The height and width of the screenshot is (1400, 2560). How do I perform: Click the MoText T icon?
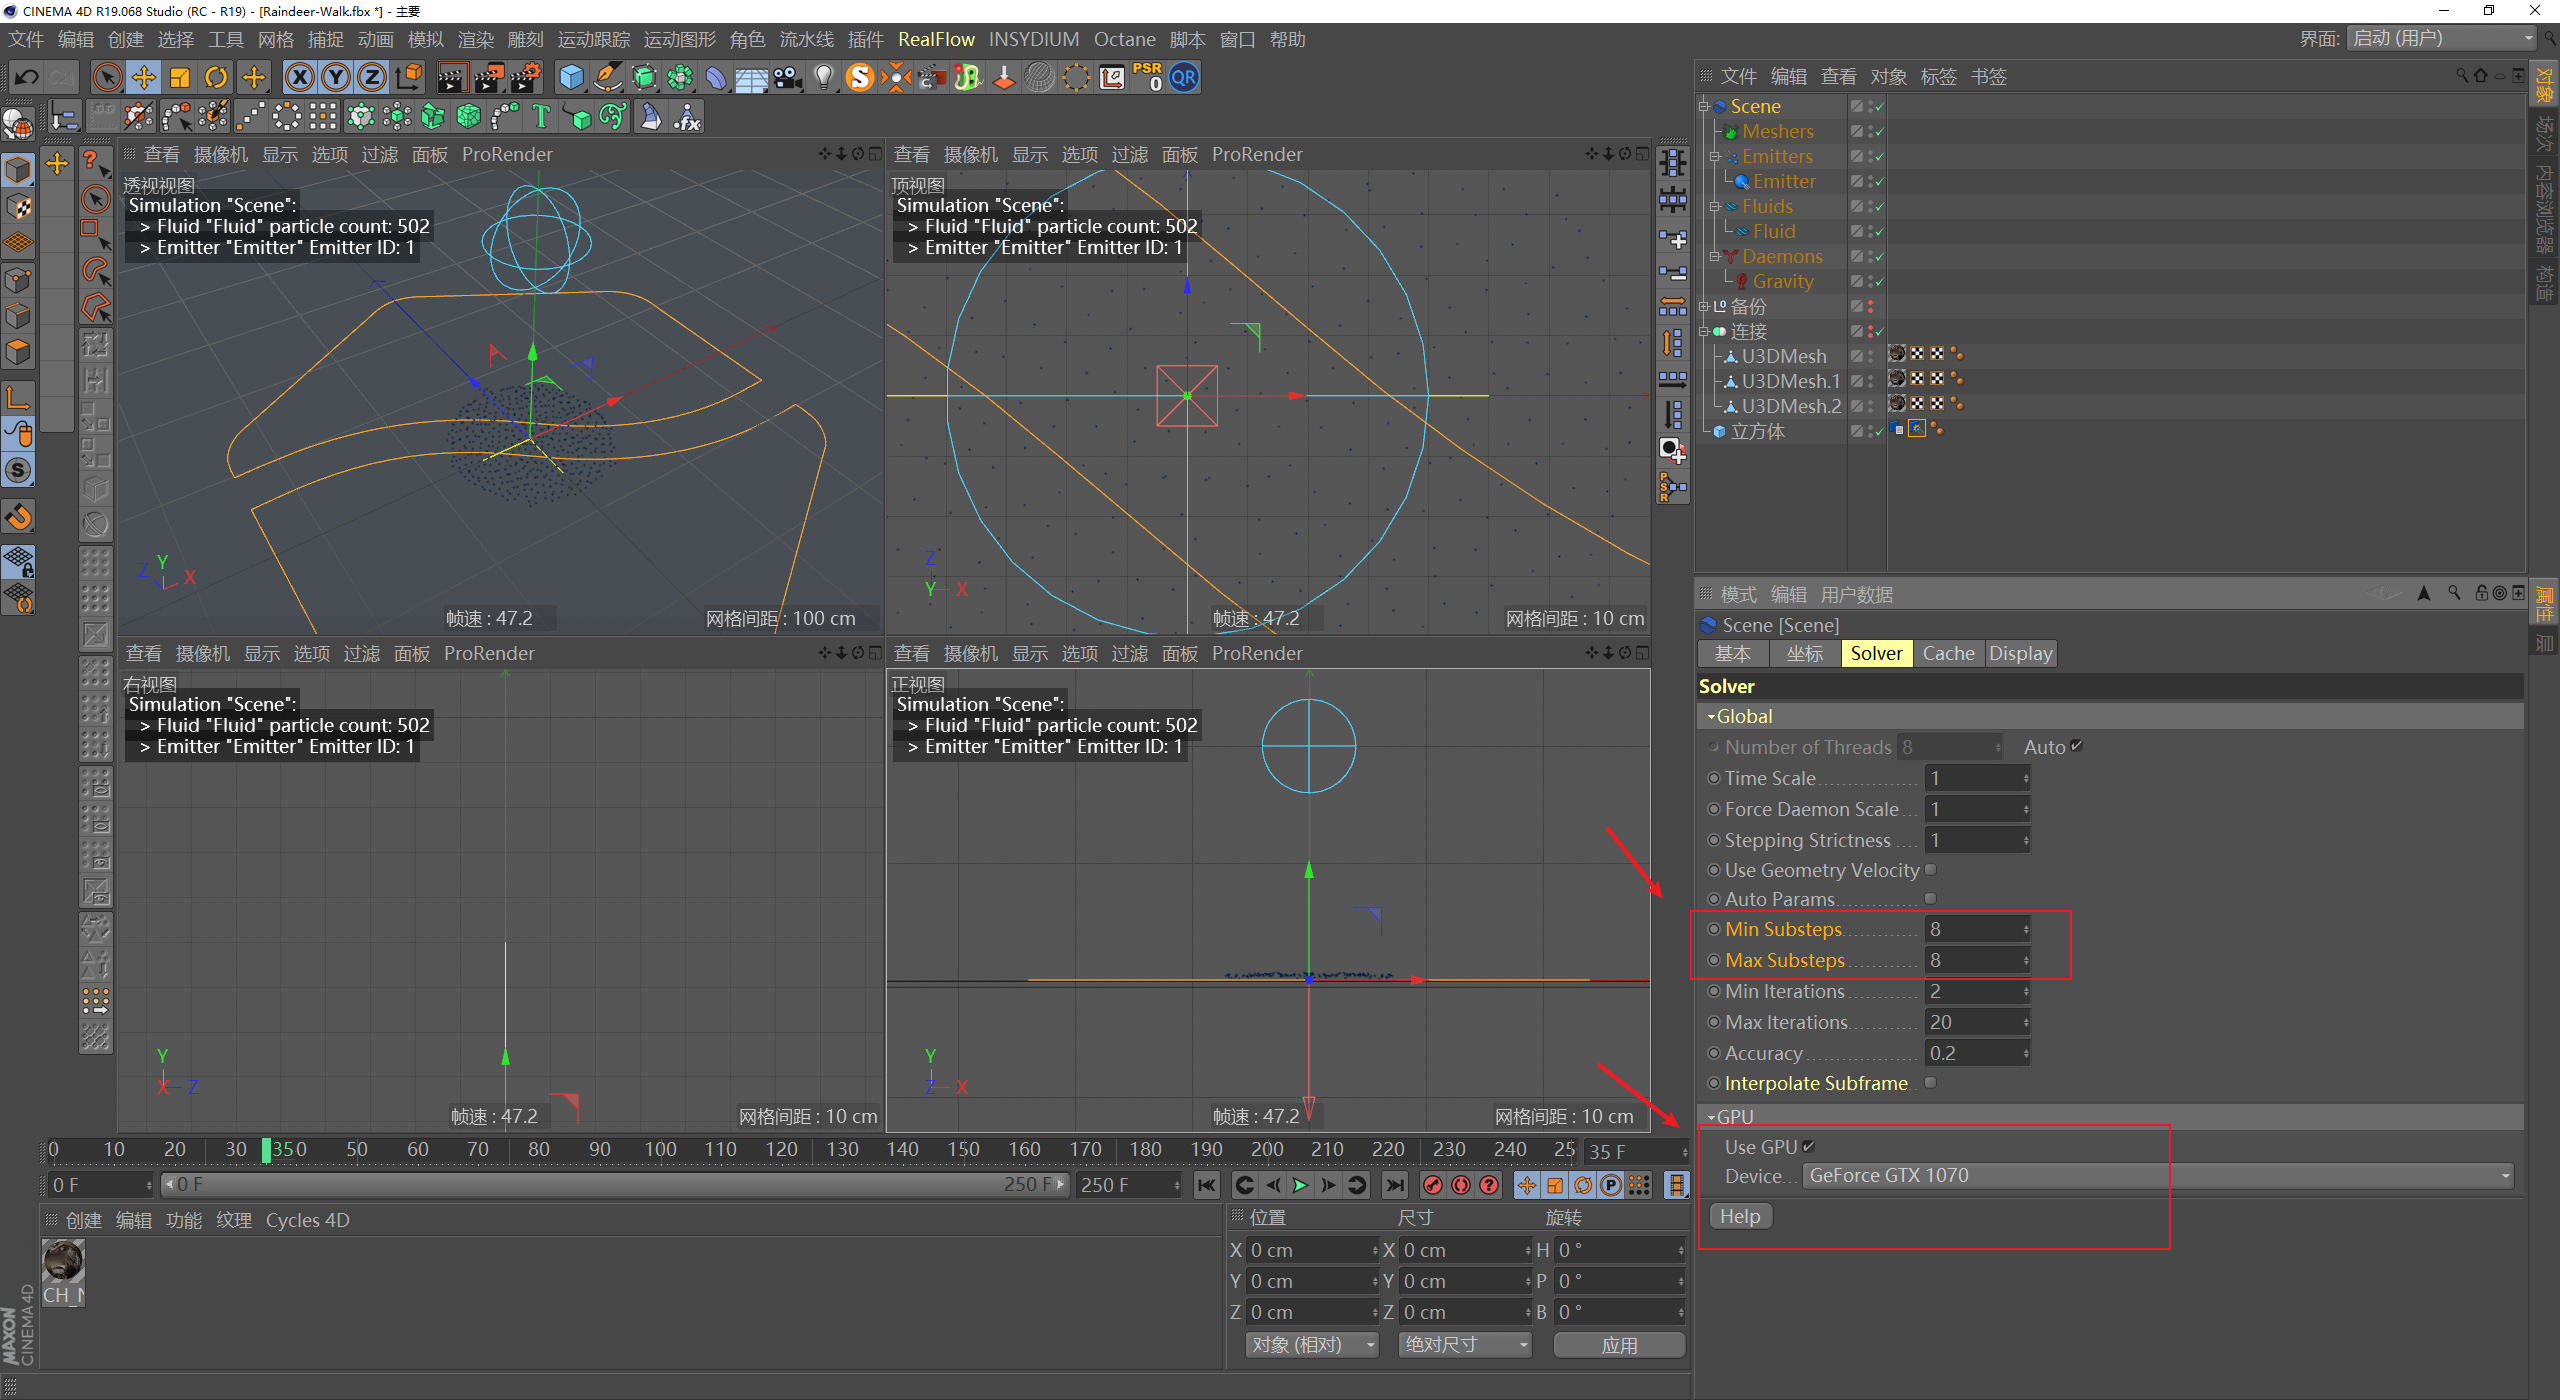(x=541, y=117)
